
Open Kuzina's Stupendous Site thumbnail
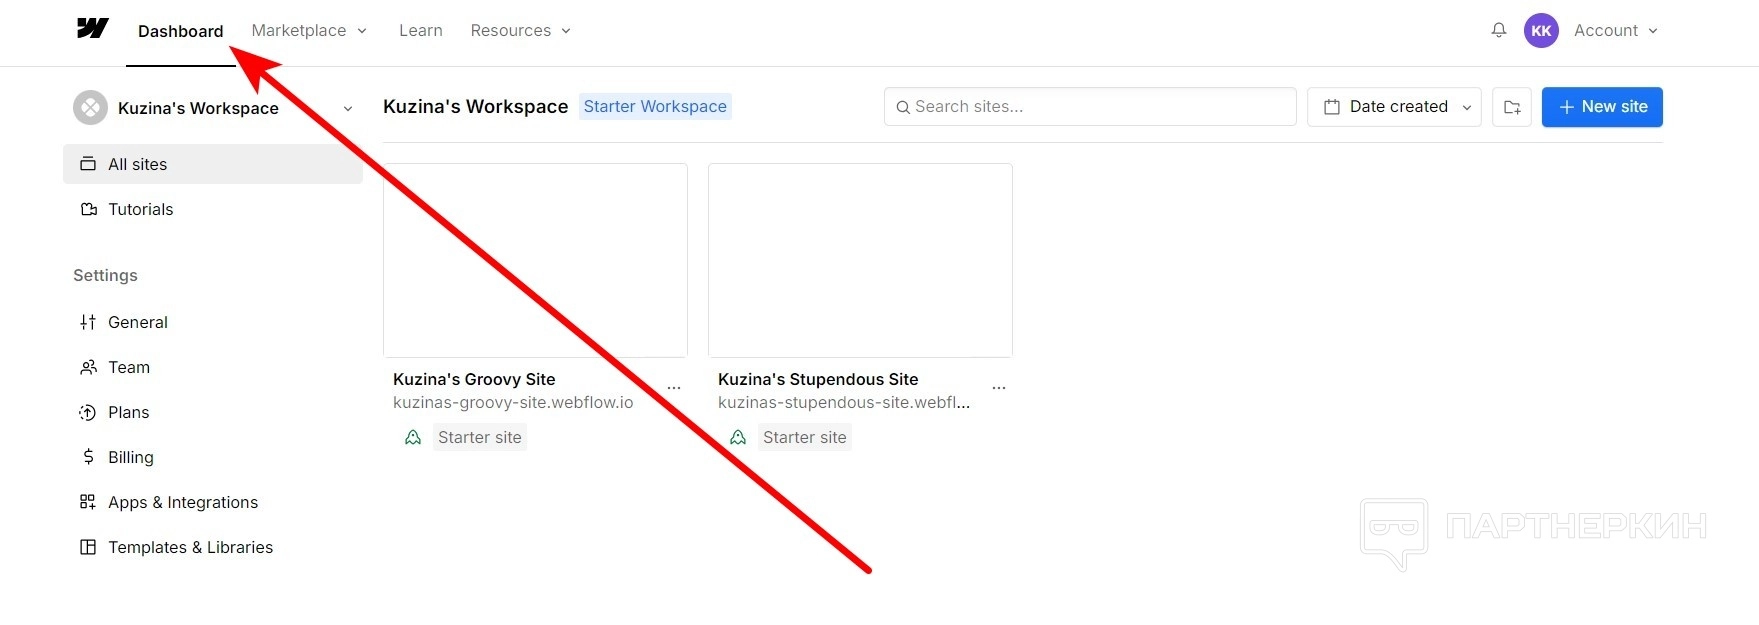[860, 260]
